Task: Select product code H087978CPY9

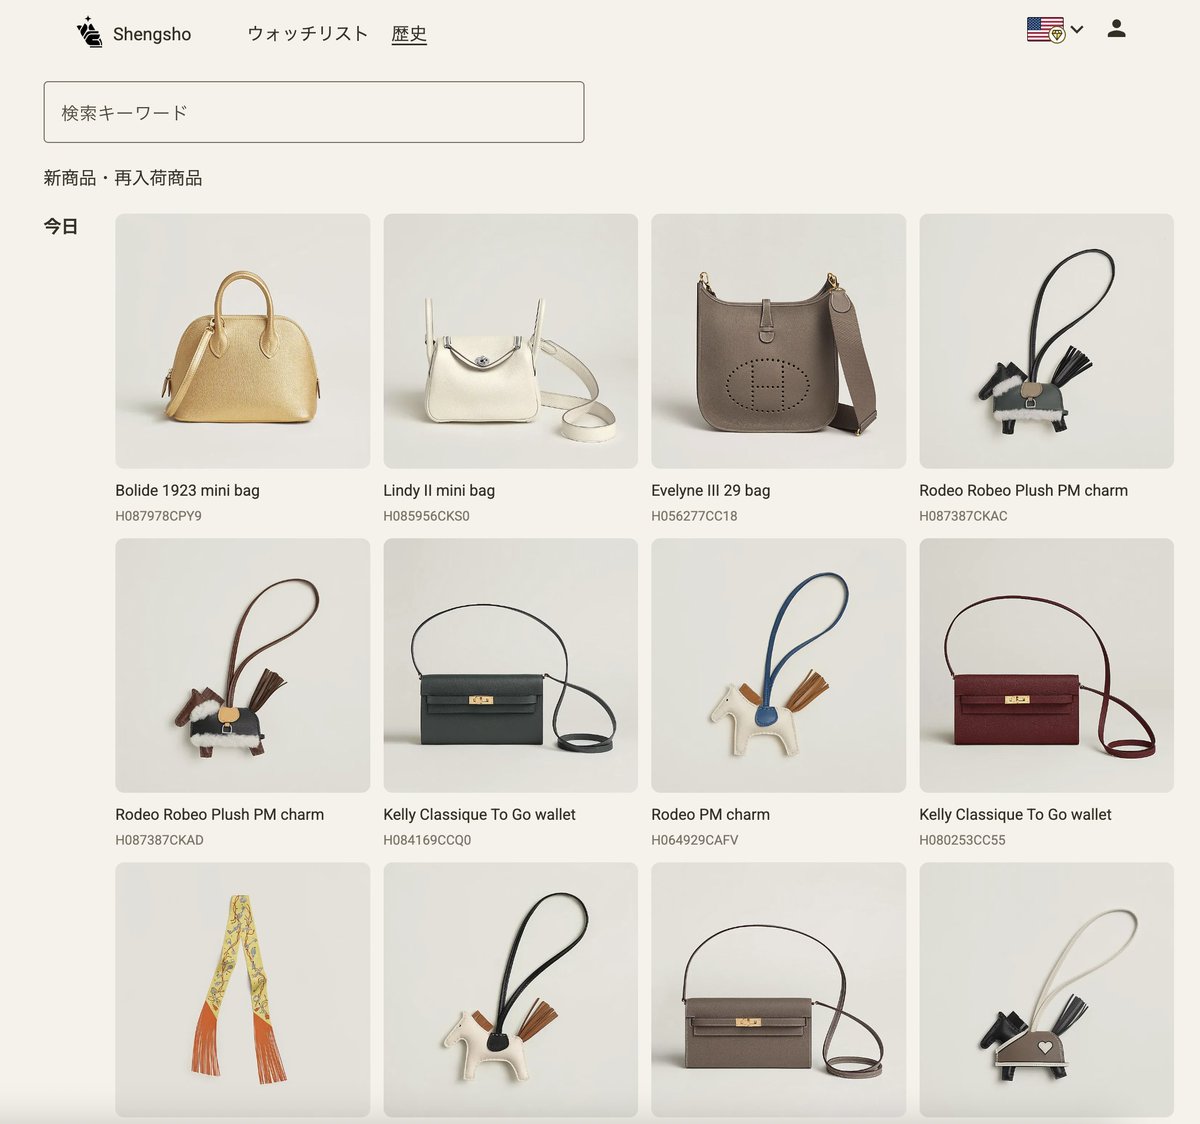Action: [158, 516]
